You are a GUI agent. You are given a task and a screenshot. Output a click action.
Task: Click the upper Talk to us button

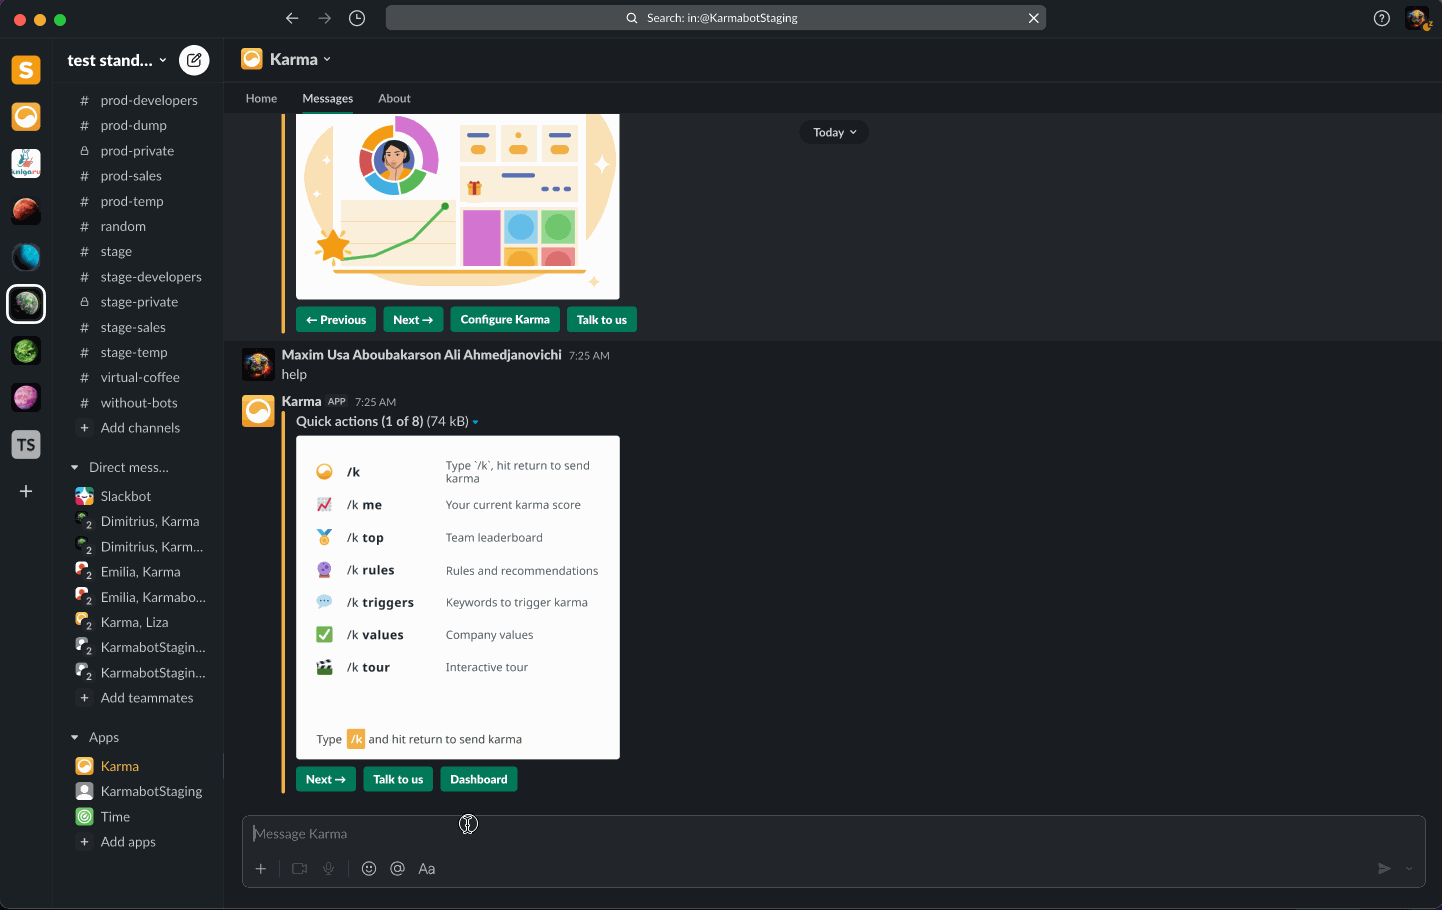602,320
